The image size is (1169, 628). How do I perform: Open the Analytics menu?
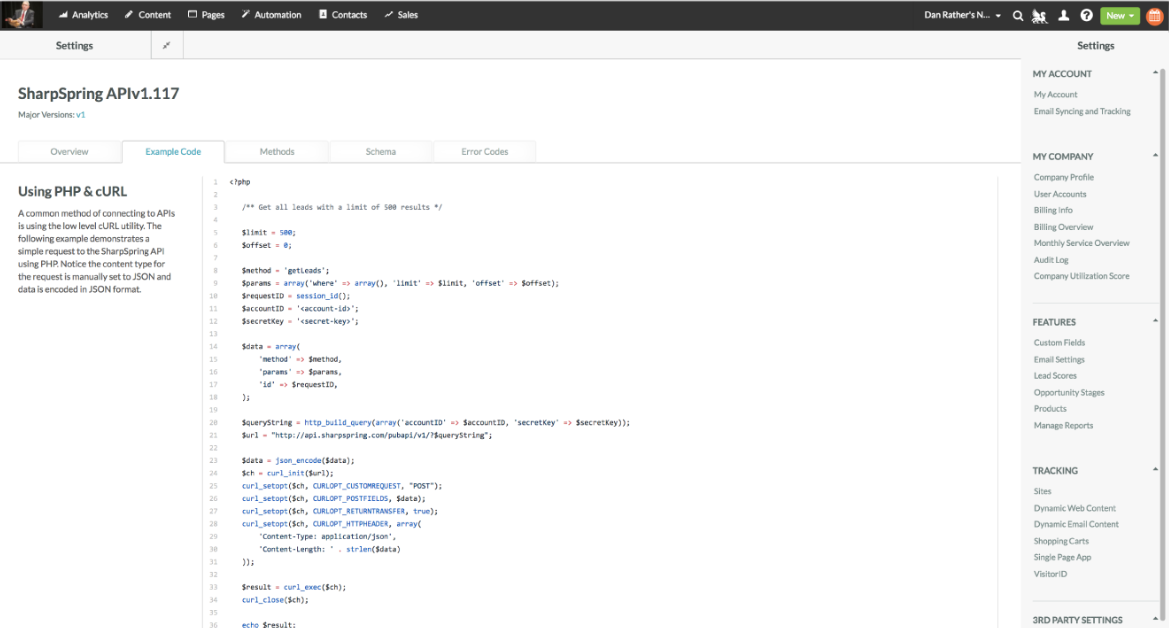83,15
